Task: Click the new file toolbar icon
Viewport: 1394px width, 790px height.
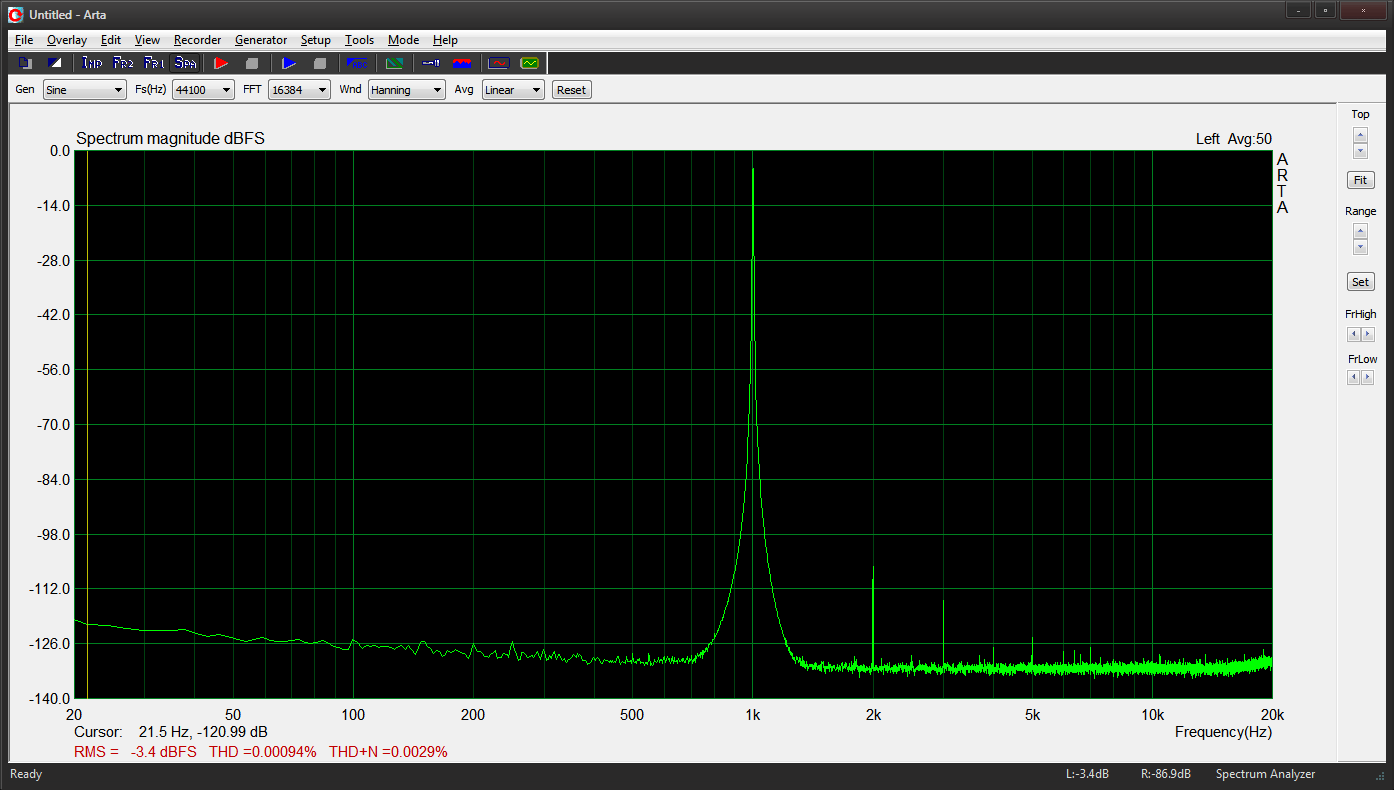Action: click(25, 63)
